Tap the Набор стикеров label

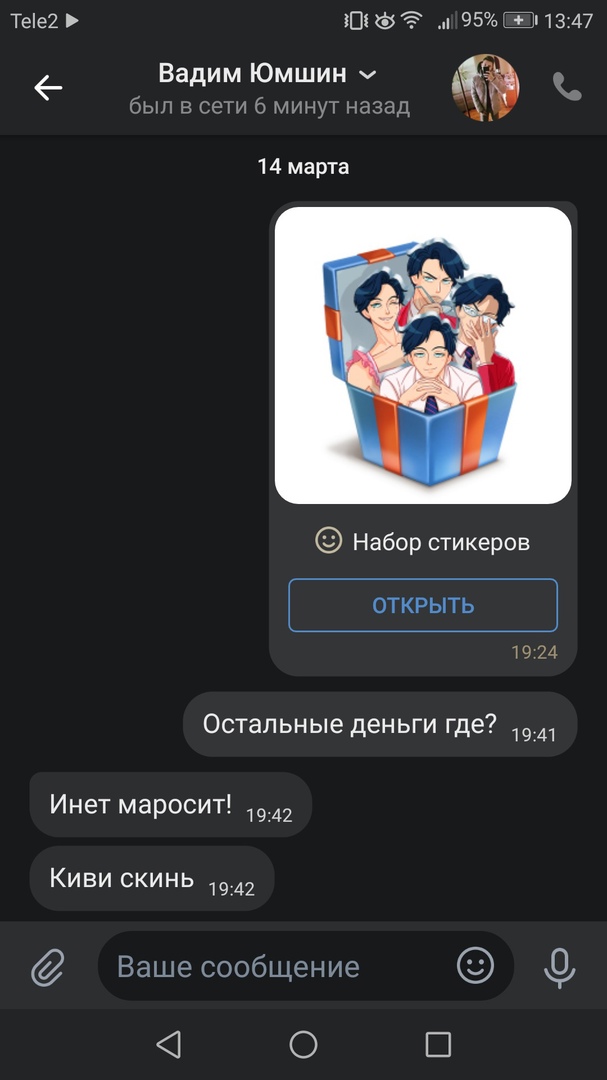tap(441, 542)
